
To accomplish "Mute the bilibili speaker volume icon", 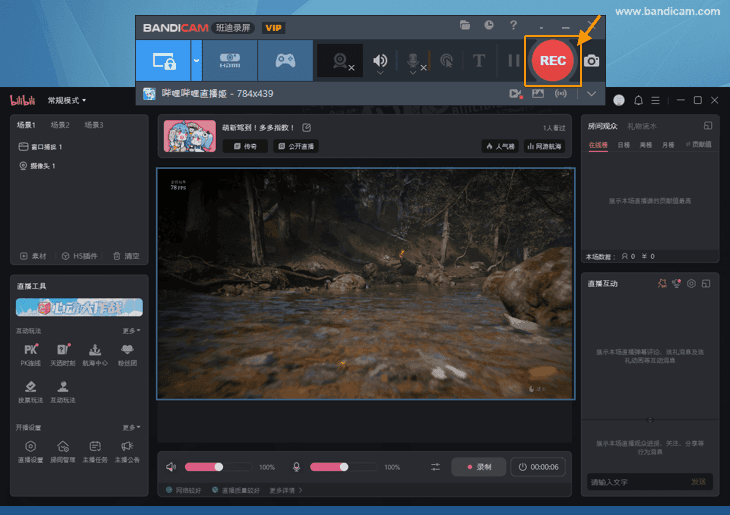I will 171,467.
